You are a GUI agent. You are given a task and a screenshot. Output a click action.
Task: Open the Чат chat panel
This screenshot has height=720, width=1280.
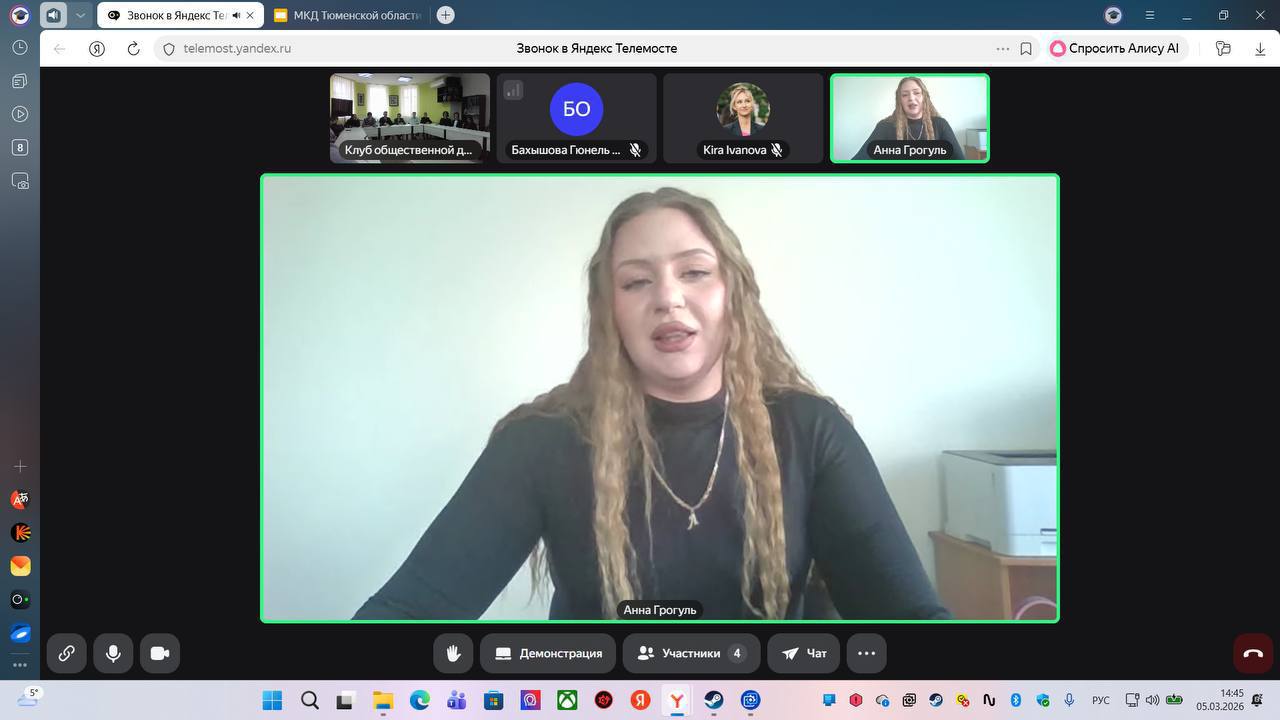coord(803,653)
